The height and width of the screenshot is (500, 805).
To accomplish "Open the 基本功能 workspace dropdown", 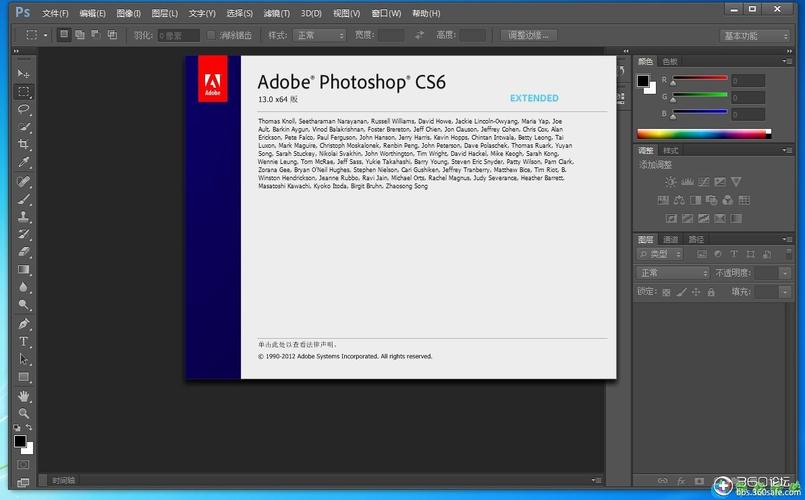I will [754, 35].
